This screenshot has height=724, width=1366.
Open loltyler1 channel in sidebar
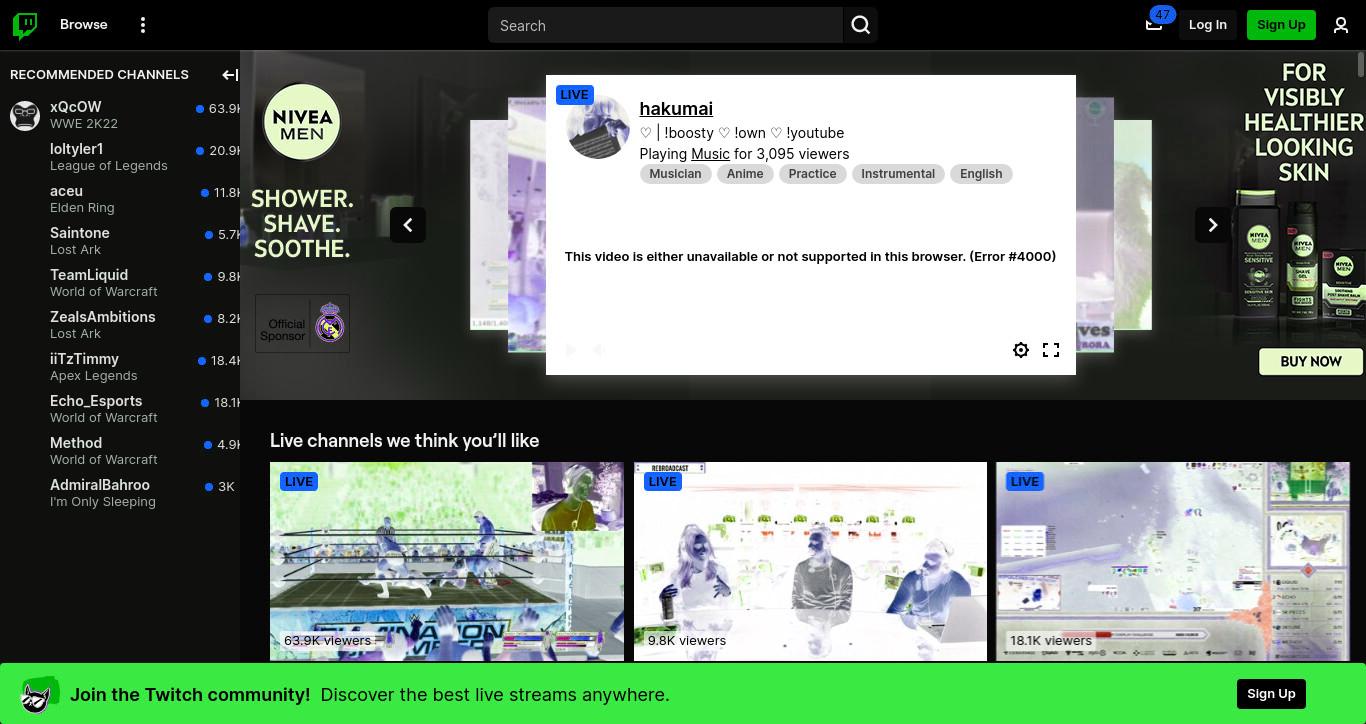pyautogui.click(x=120, y=157)
